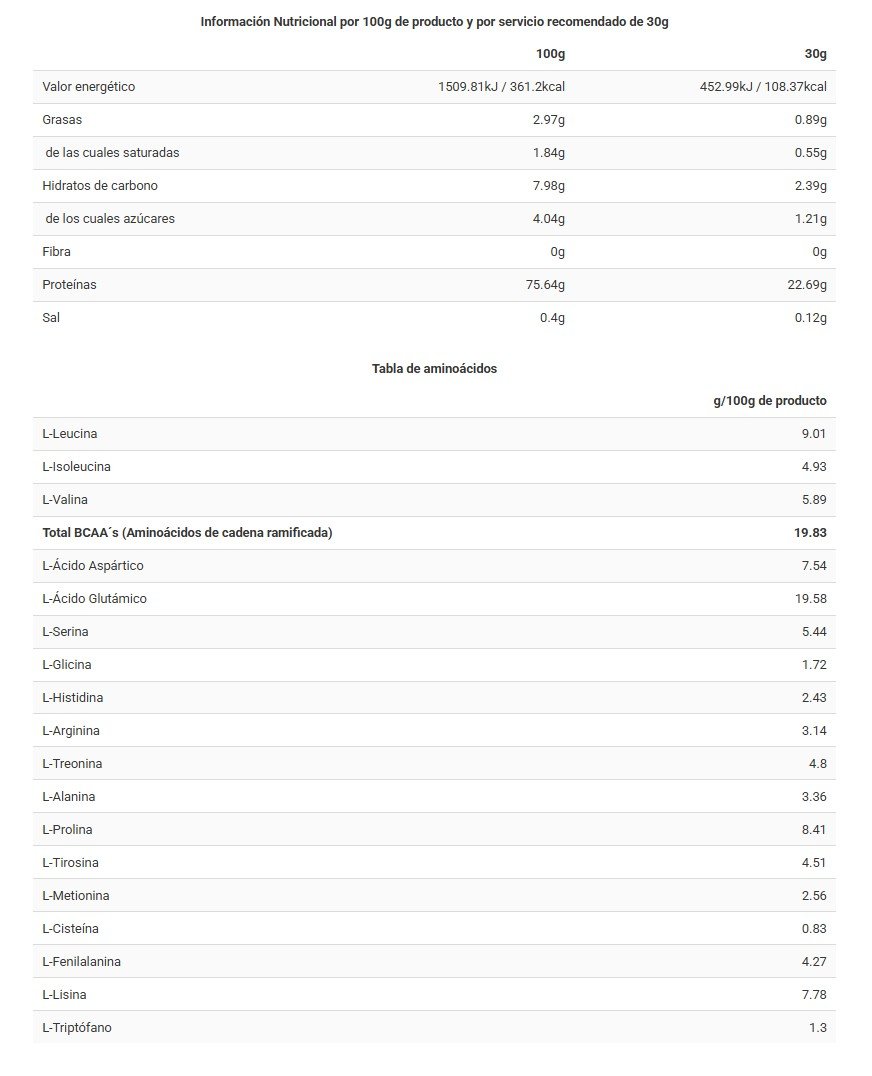
Task: Click the 30g column header
Action: [816, 54]
